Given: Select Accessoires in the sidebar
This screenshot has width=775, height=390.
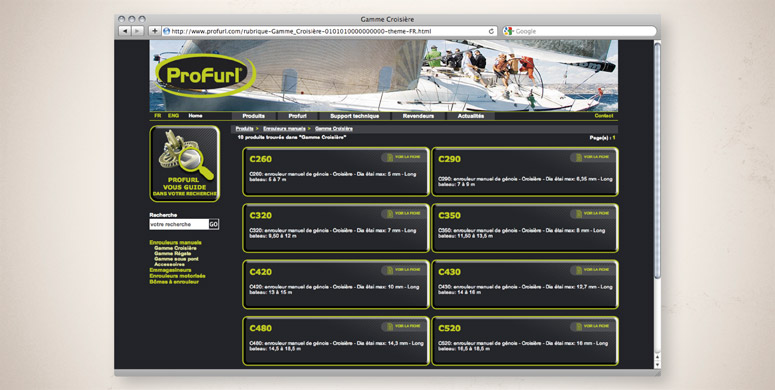Looking at the screenshot, I should [170, 264].
